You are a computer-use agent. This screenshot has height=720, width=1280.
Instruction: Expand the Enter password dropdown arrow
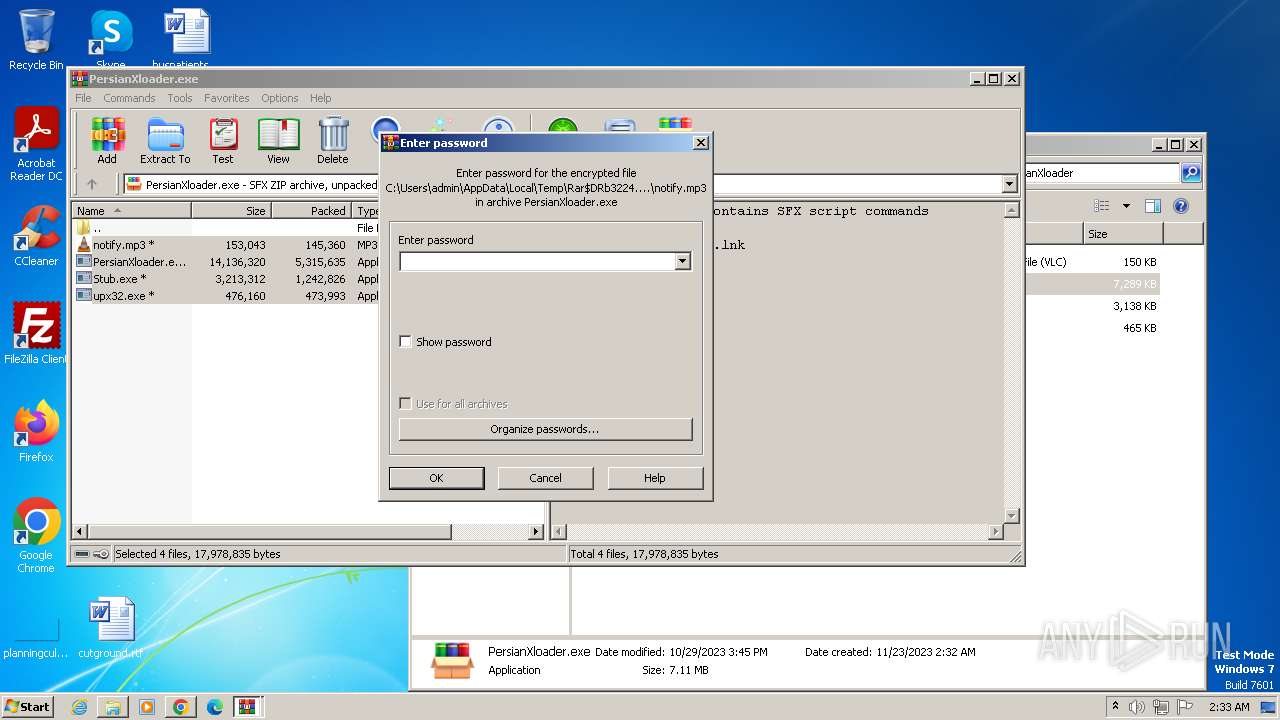(682, 261)
